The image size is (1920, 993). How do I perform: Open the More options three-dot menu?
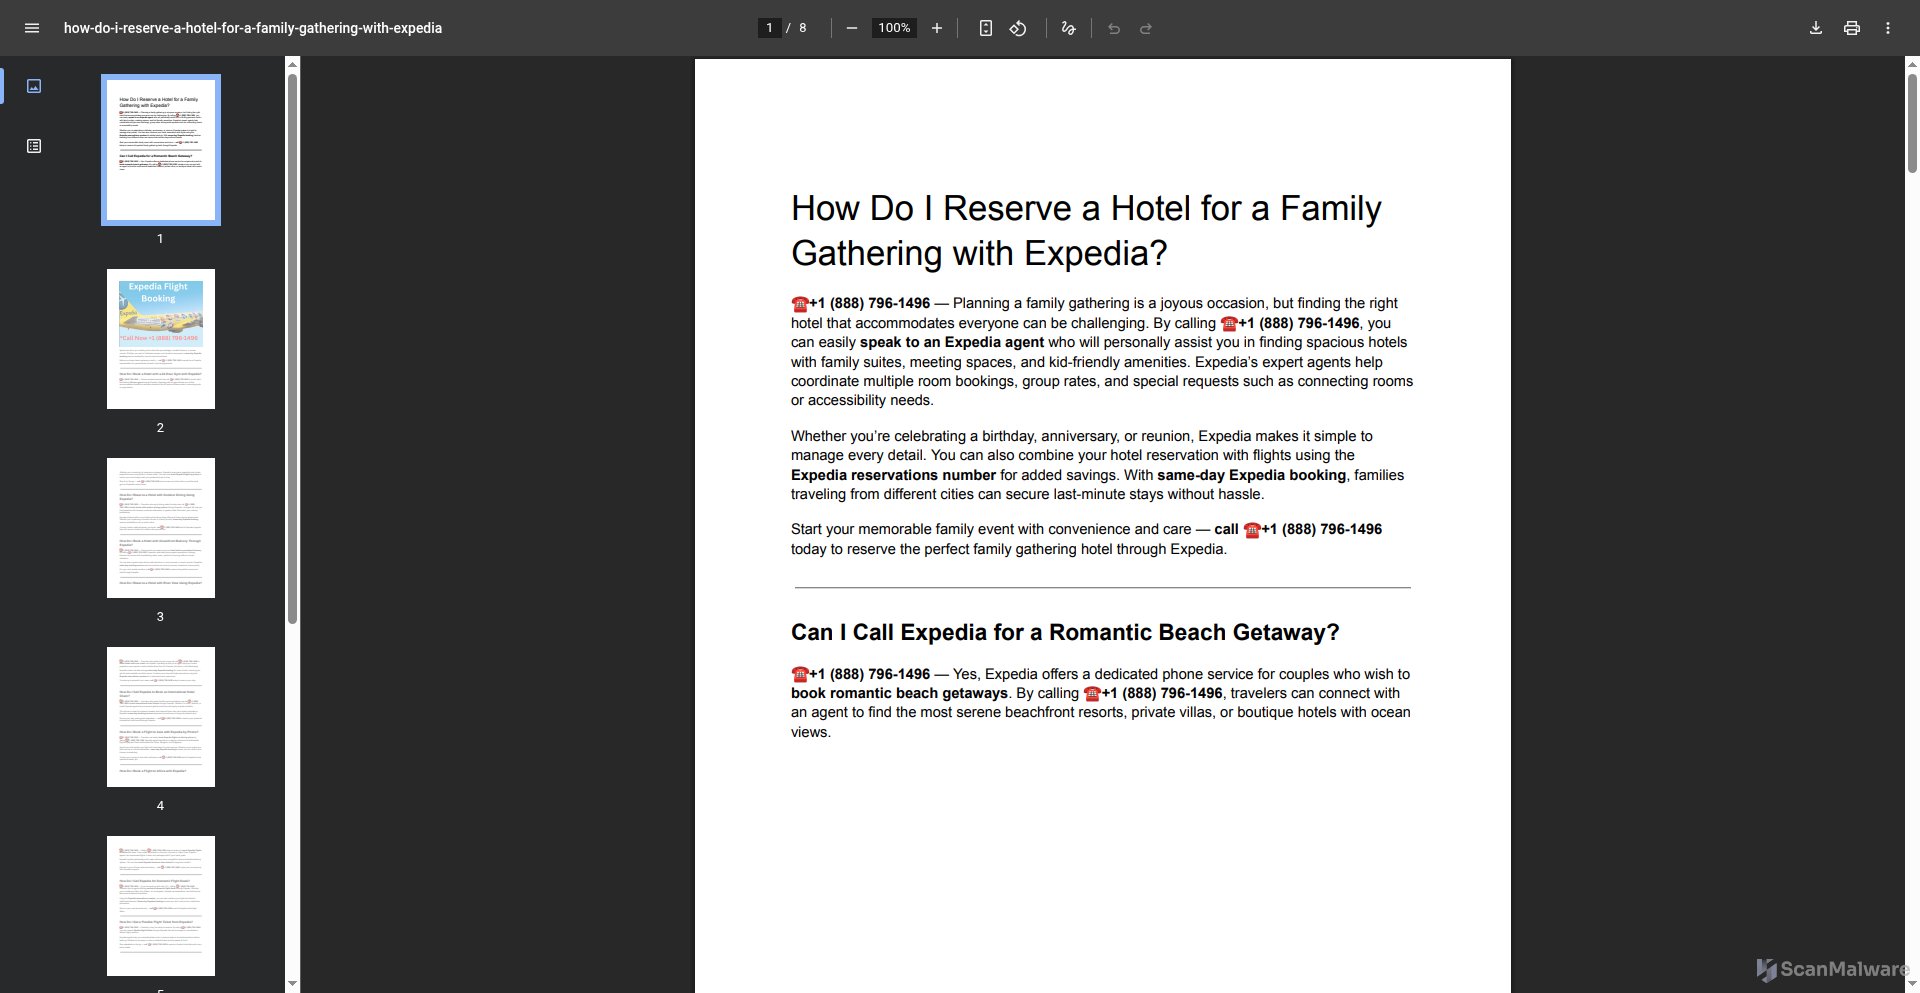coord(1888,28)
